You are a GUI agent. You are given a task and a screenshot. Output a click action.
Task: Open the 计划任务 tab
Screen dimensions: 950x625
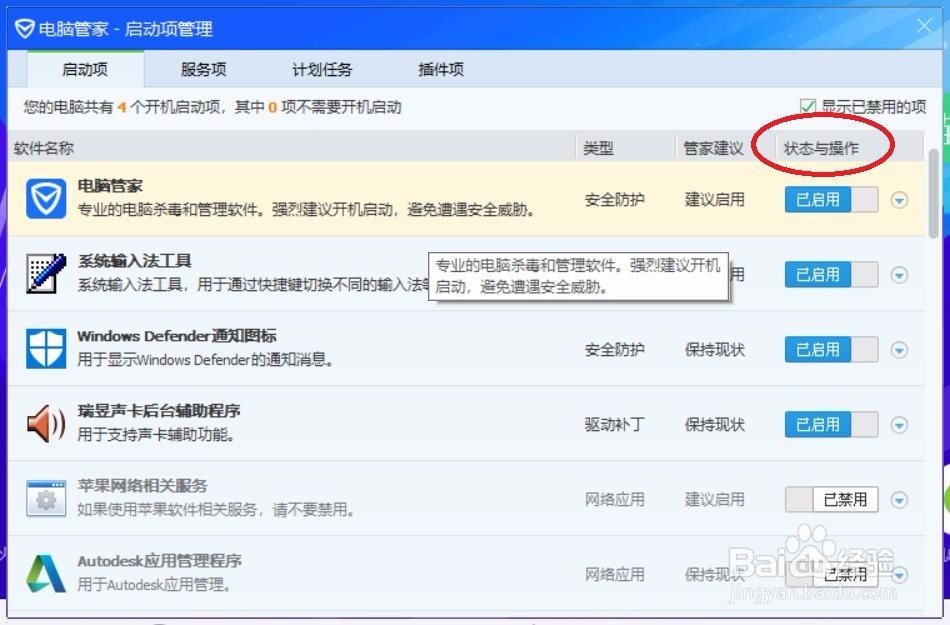[x=322, y=69]
